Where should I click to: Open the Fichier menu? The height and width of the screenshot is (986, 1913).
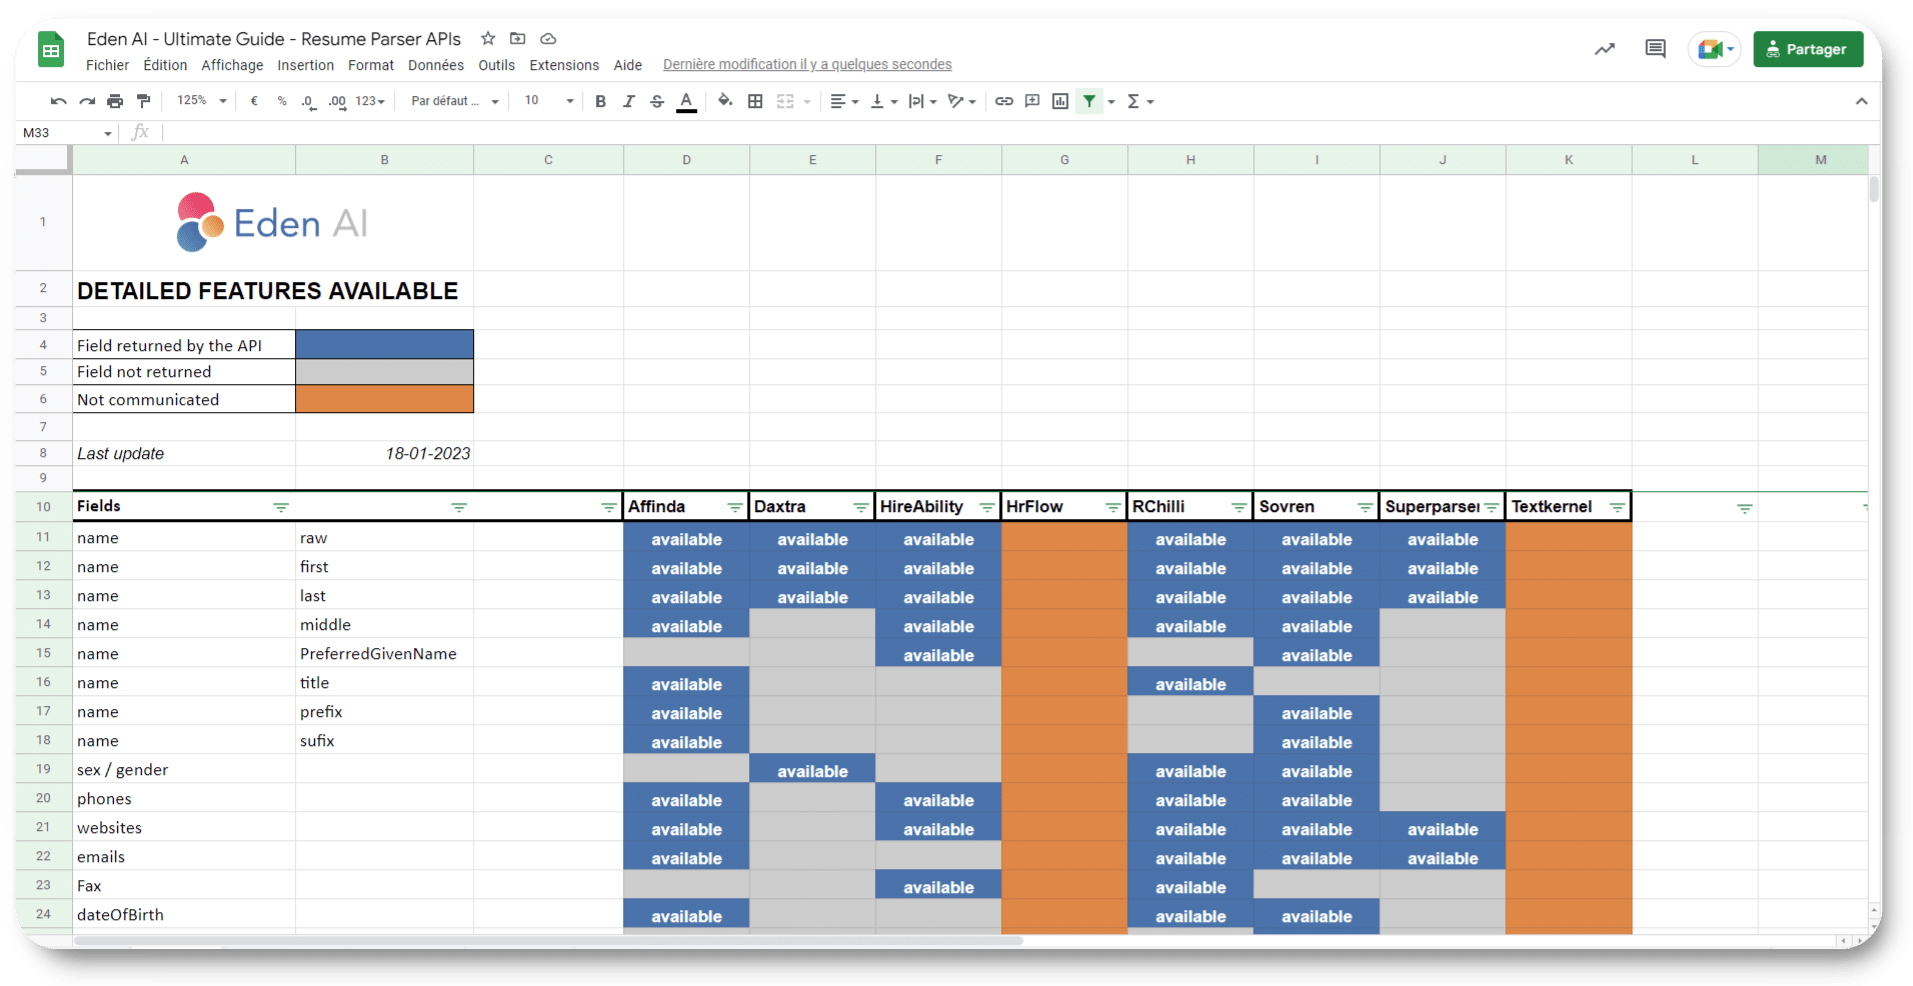(x=107, y=65)
